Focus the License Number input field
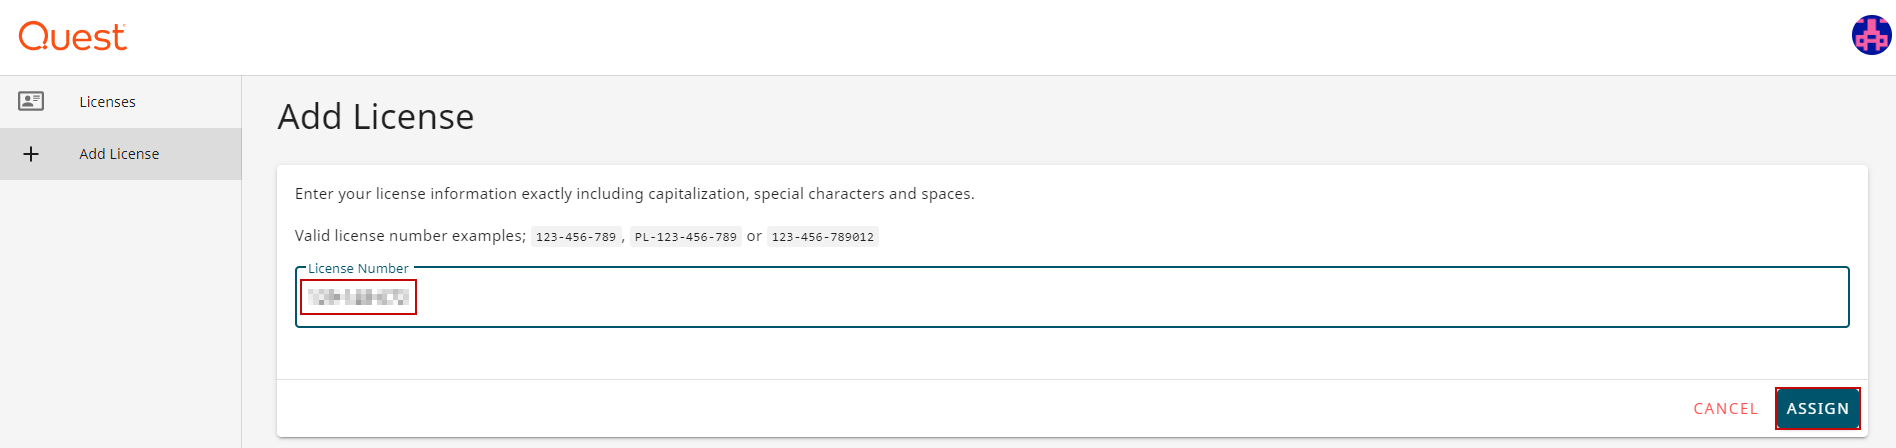The image size is (1896, 448). (1072, 297)
